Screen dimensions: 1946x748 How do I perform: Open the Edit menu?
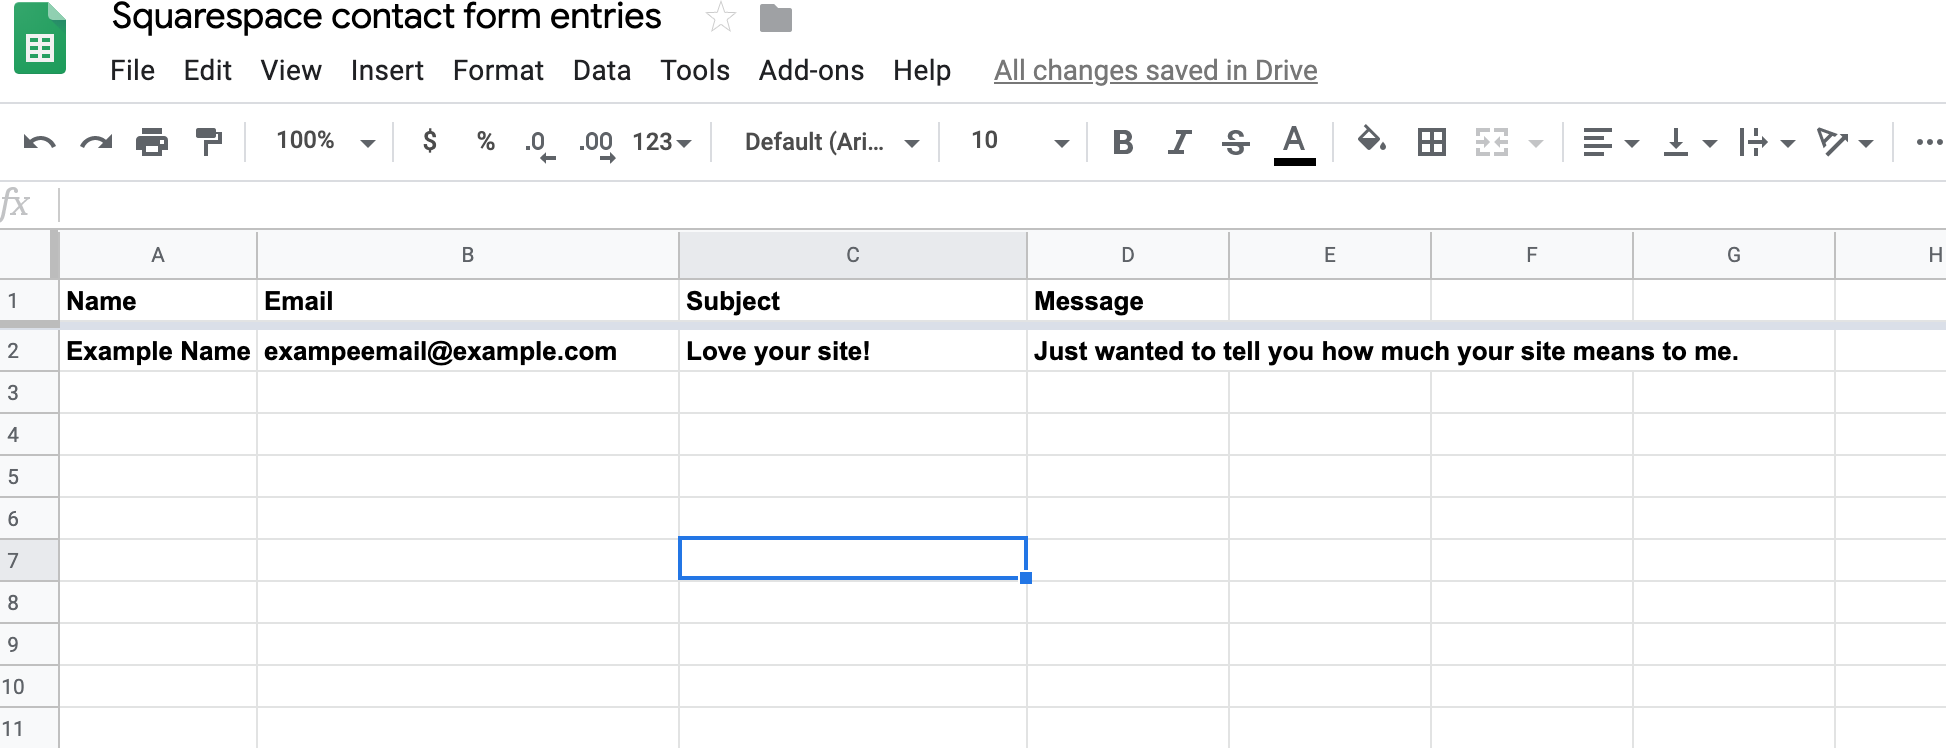tap(207, 70)
